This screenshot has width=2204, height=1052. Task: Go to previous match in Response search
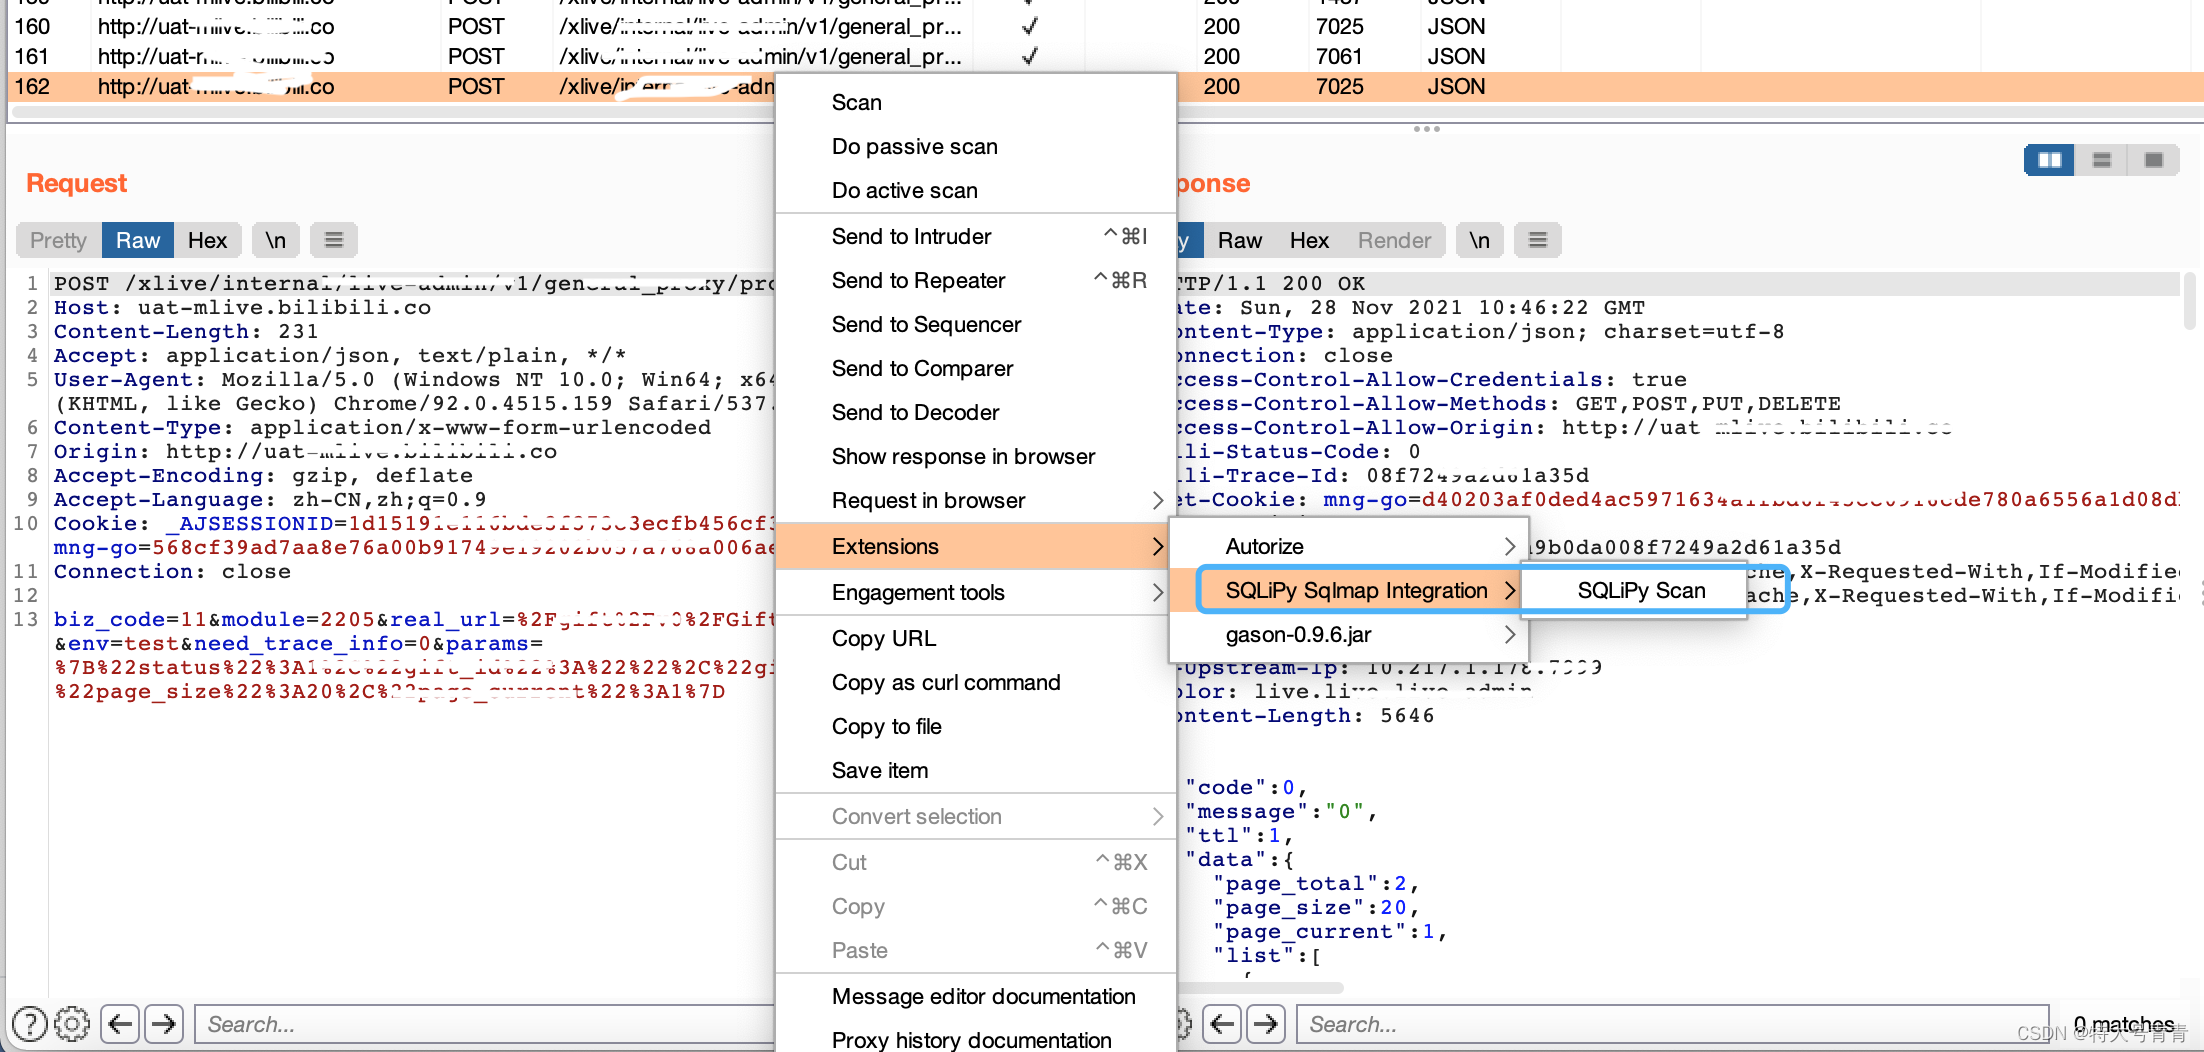(x=1222, y=1024)
